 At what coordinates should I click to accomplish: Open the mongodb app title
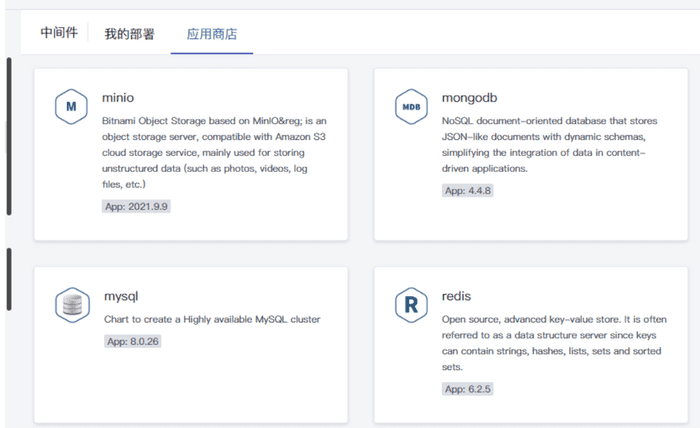pyautogui.click(x=469, y=97)
